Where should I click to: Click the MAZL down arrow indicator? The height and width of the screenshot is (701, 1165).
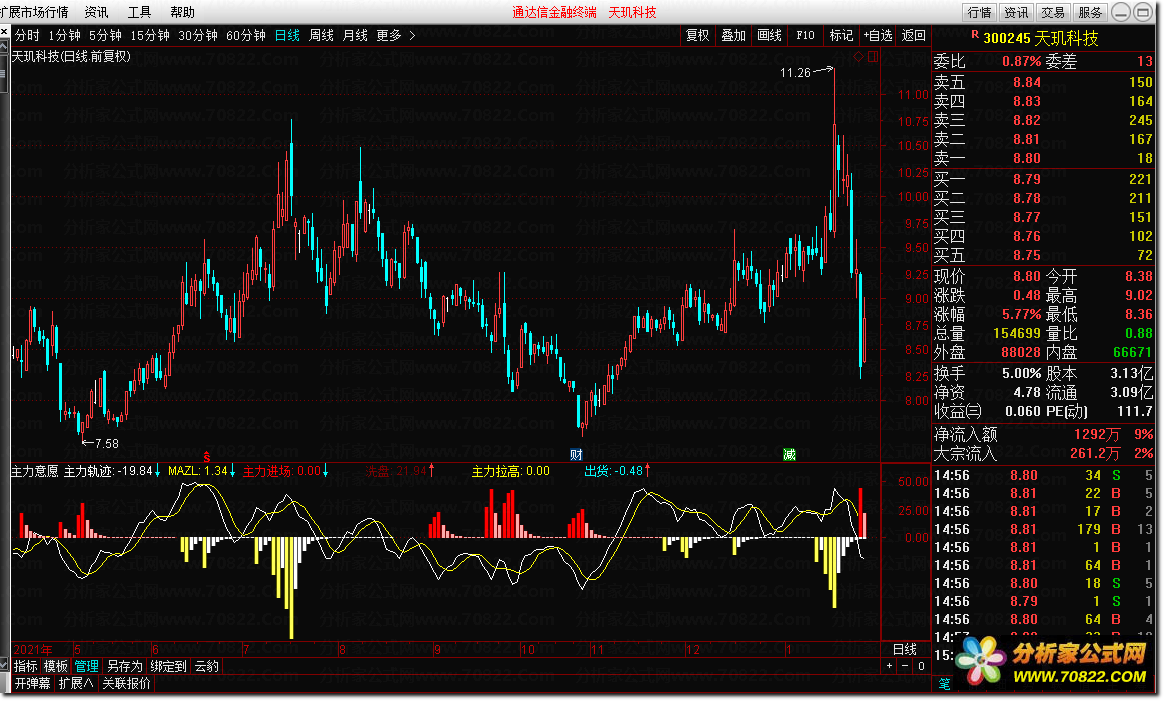[233, 471]
